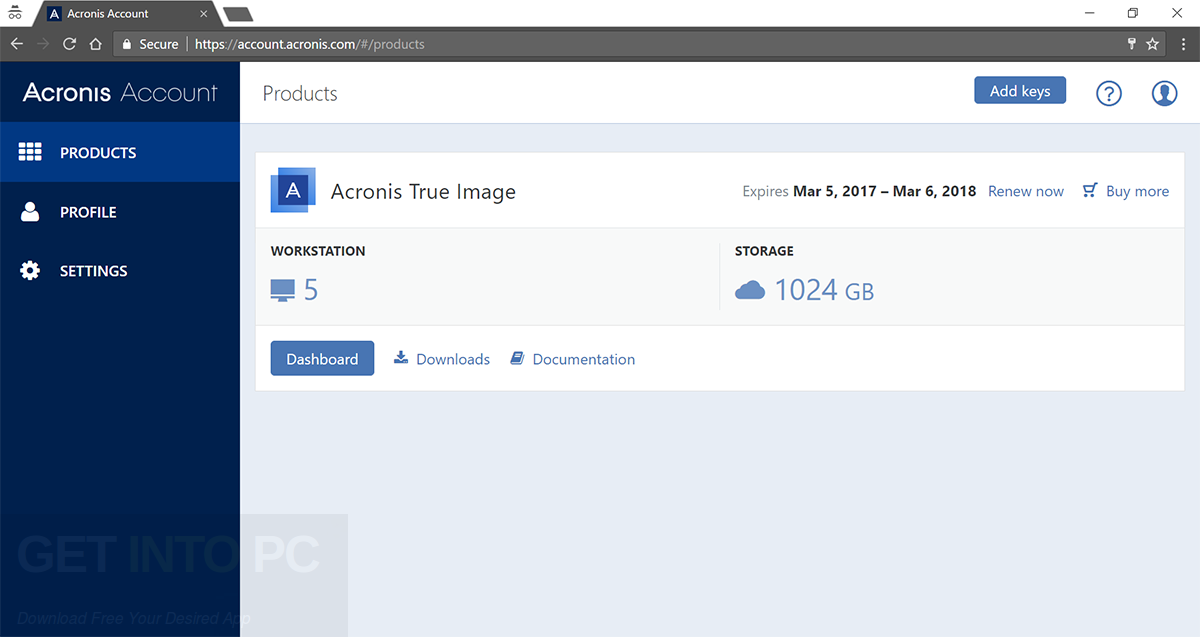Click the Secure label in address bar
The image size is (1200, 637).
tap(159, 44)
